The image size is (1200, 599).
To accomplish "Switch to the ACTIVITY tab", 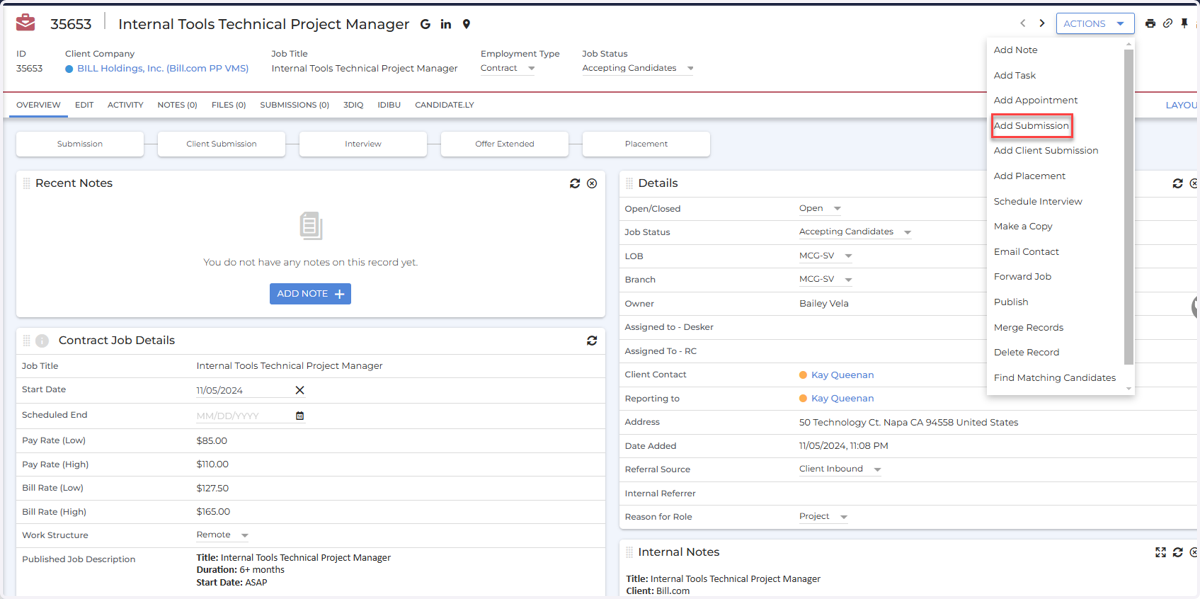I will point(125,105).
